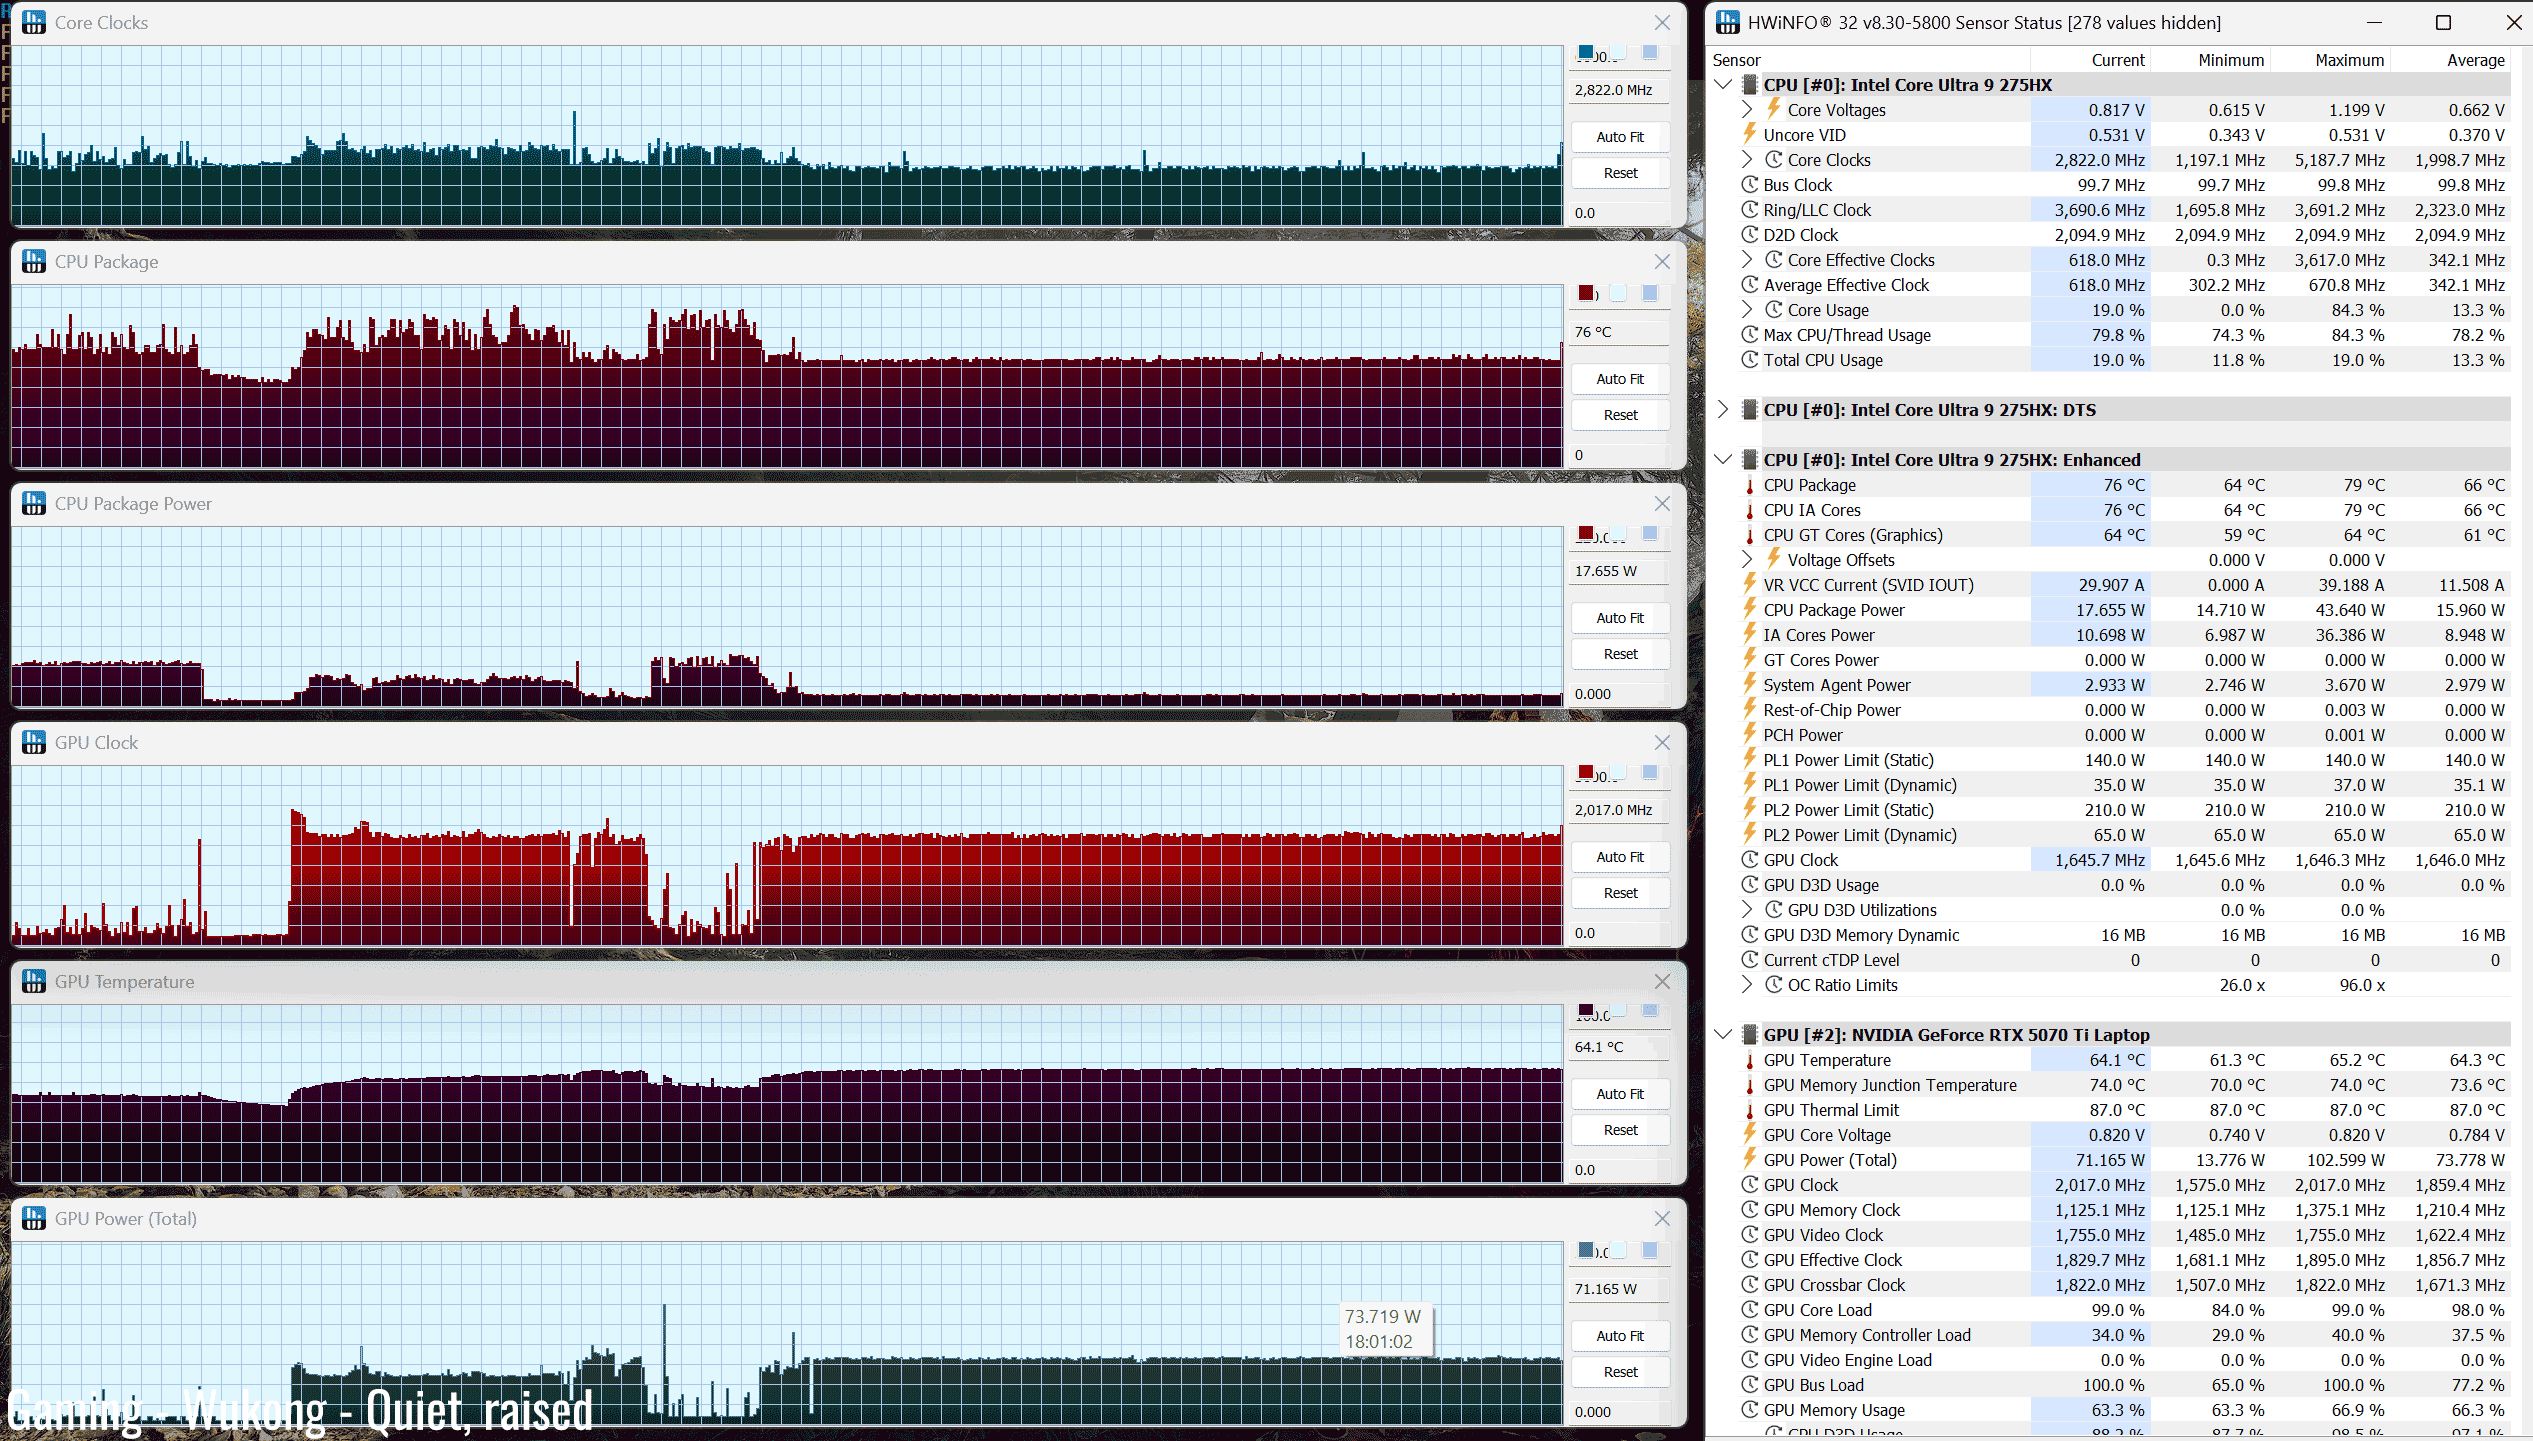Collapse the NVIDIA GeForce RTX 5070 Ti group
The height and width of the screenshot is (1441, 2533).
pos(1722,1034)
